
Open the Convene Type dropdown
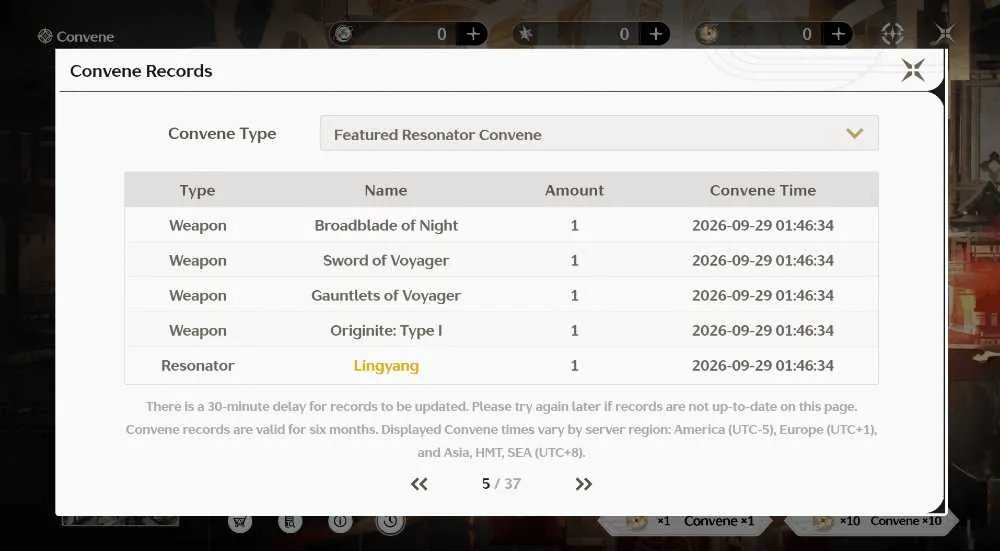[599, 133]
